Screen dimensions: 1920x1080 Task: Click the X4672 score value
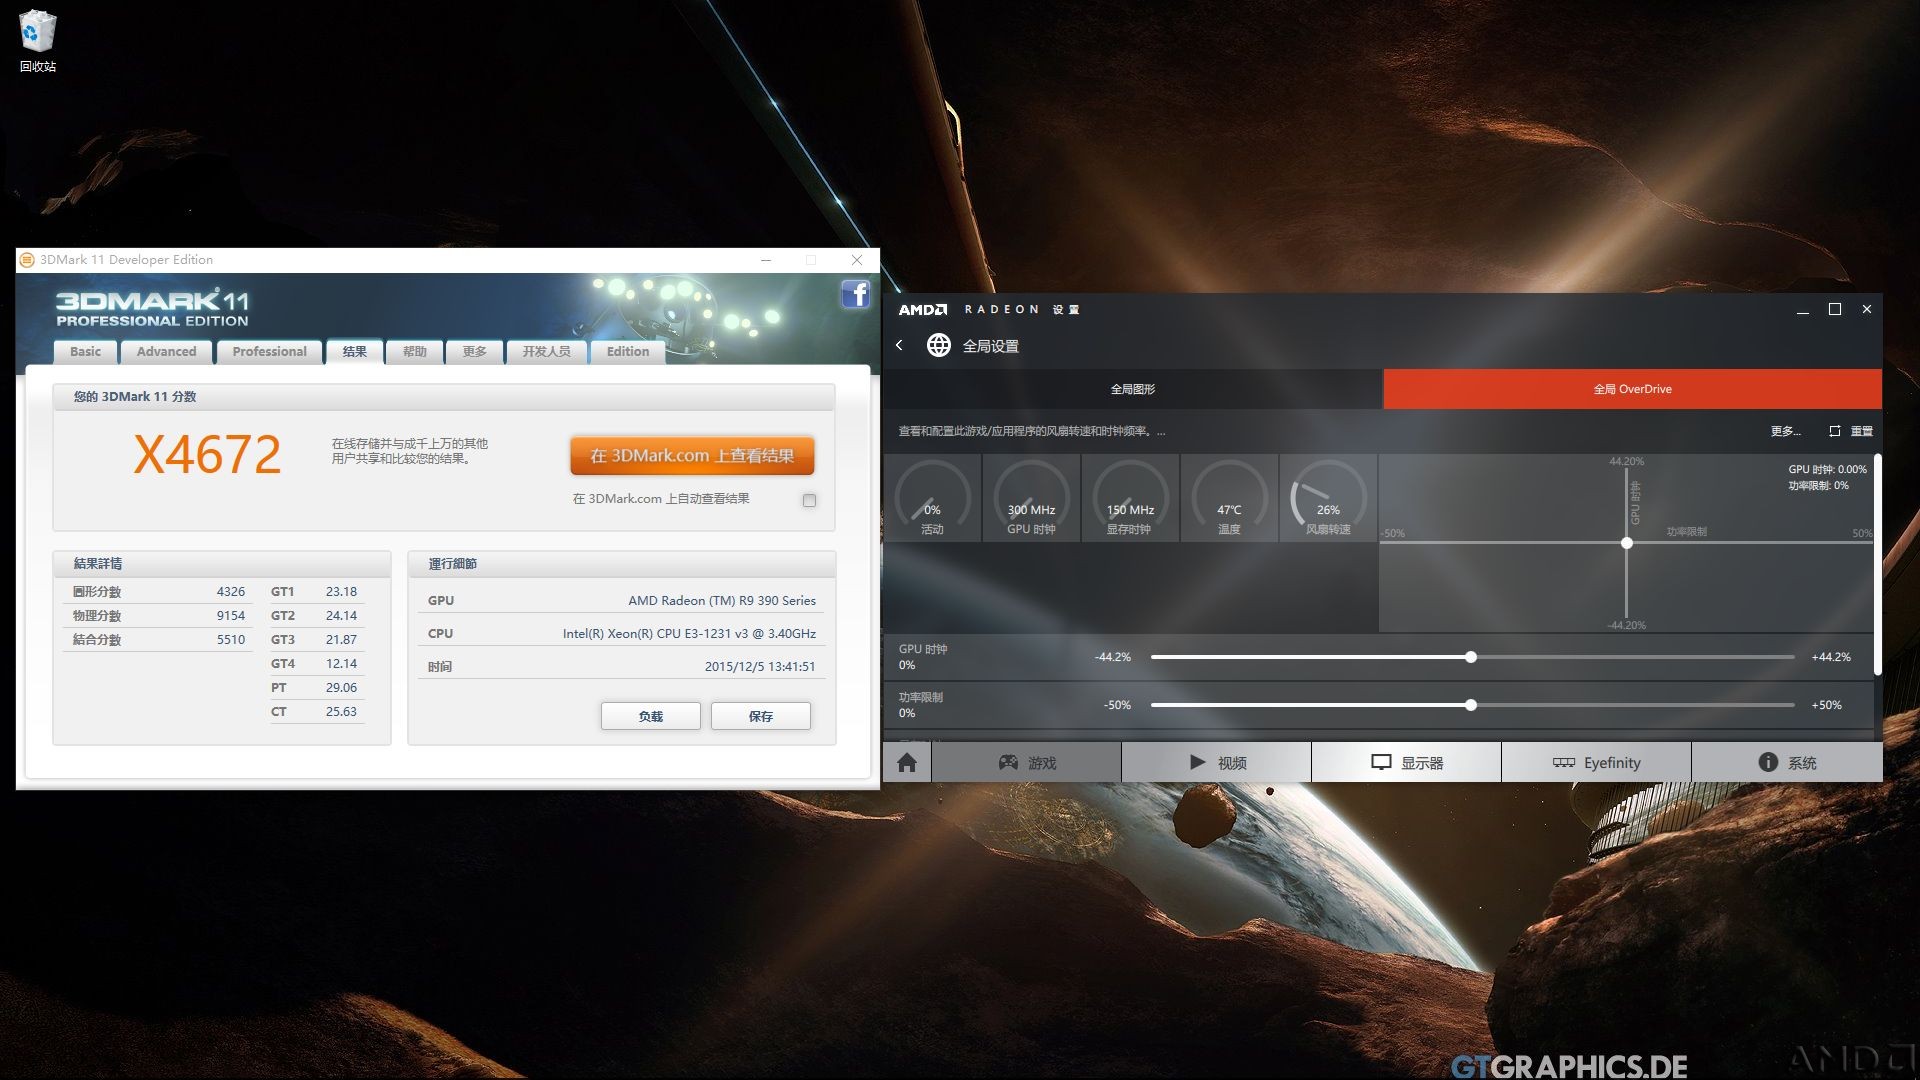click(x=208, y=455)
